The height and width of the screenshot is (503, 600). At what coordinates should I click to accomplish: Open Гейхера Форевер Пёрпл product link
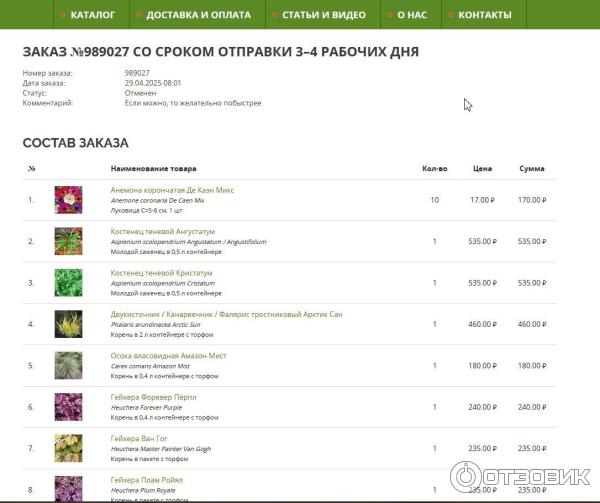tap(153, 397)
